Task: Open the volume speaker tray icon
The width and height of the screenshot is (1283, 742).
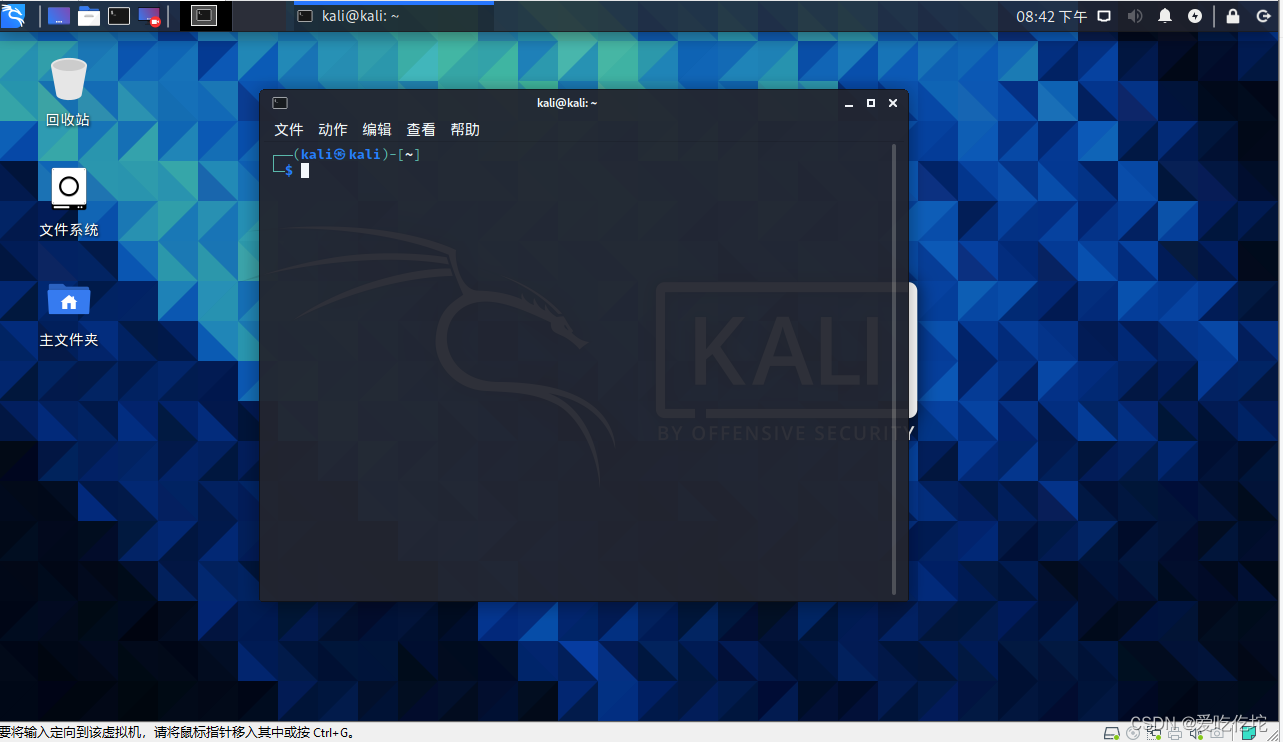Action: [1135, 16]
